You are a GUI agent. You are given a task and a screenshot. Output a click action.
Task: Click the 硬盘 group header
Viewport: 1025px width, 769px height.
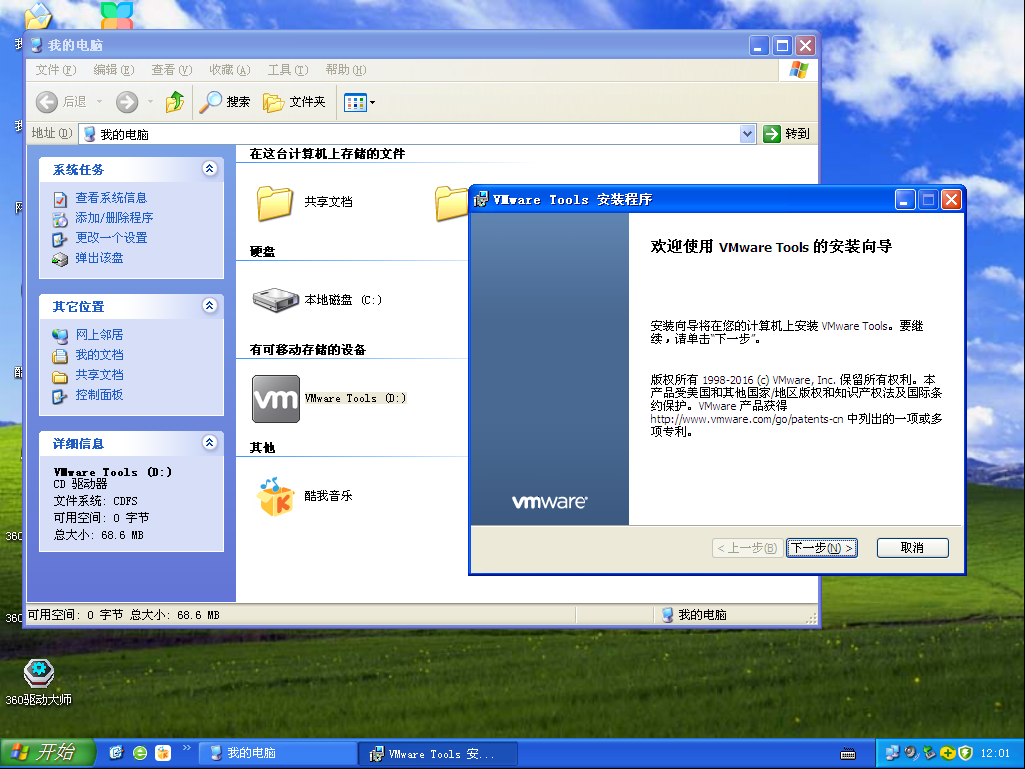click(262, 252)
